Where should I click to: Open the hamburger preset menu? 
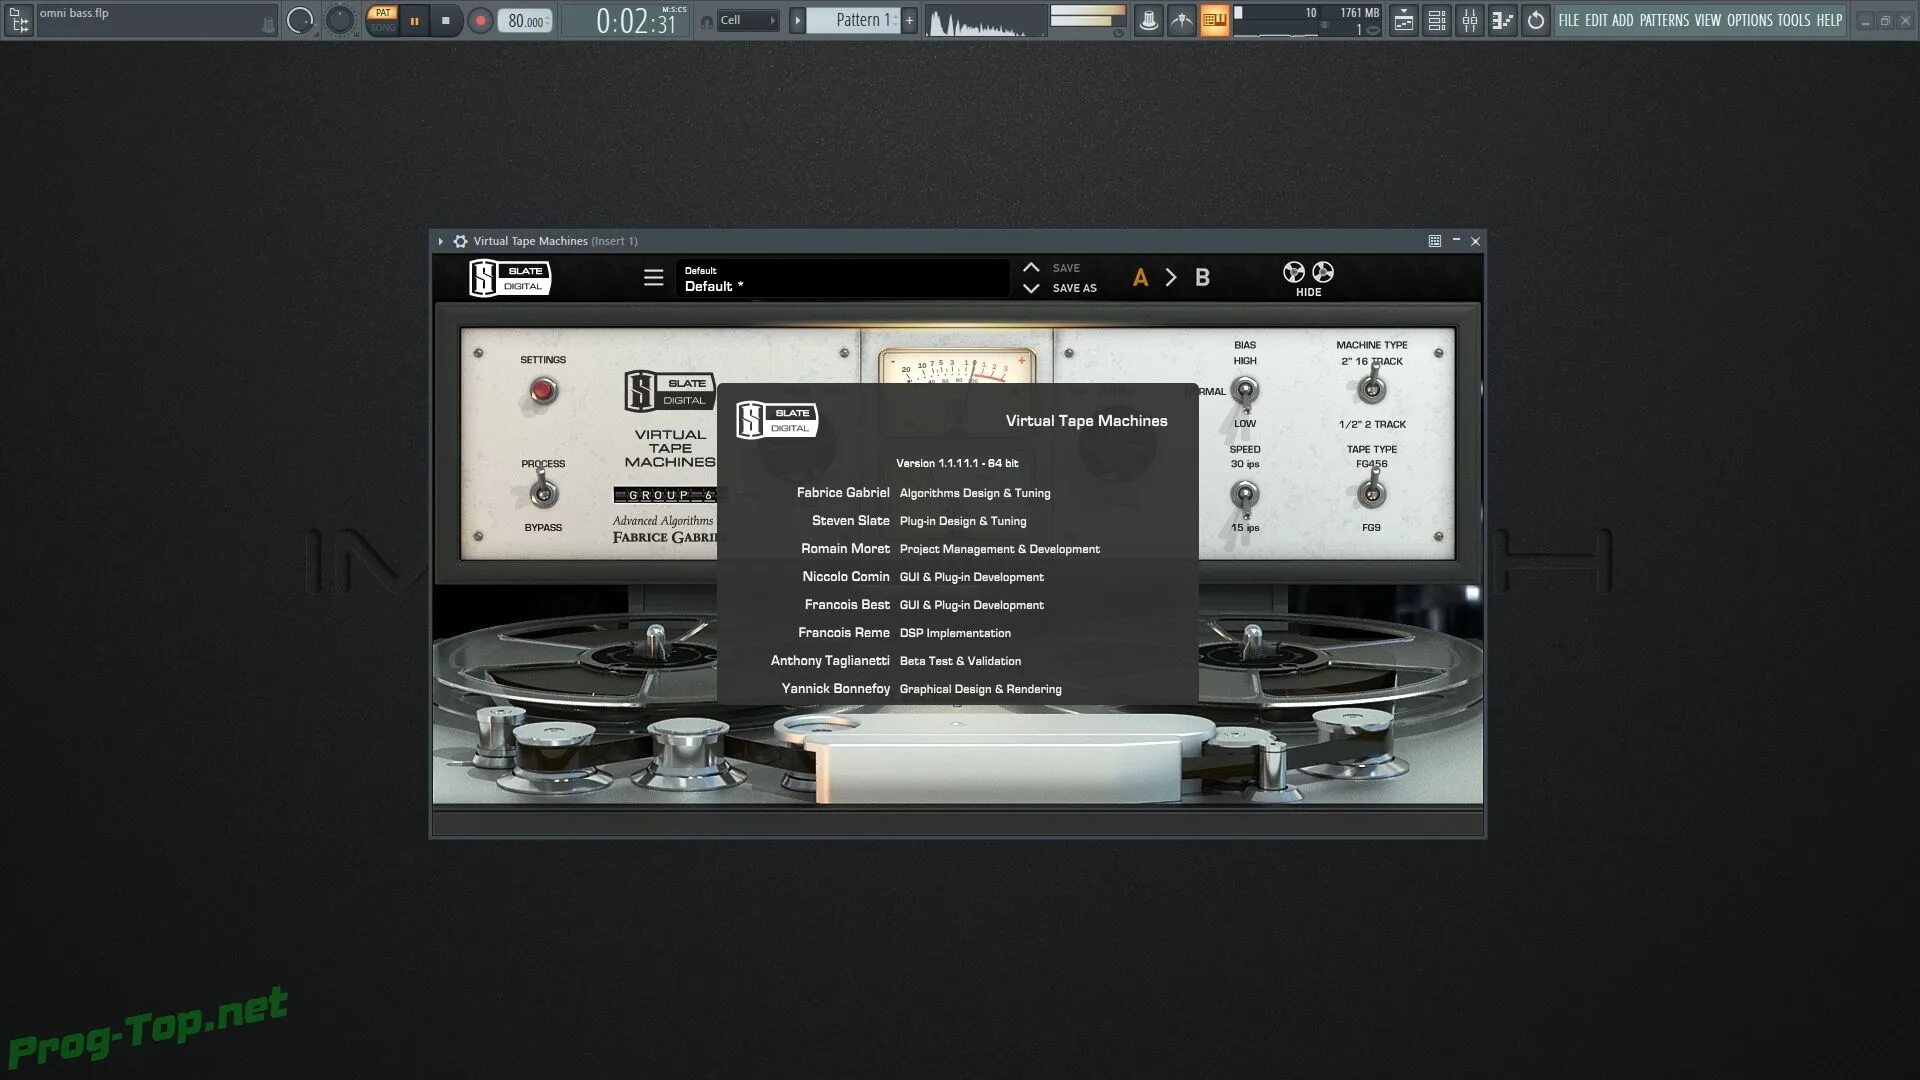[x=653, y=278]
